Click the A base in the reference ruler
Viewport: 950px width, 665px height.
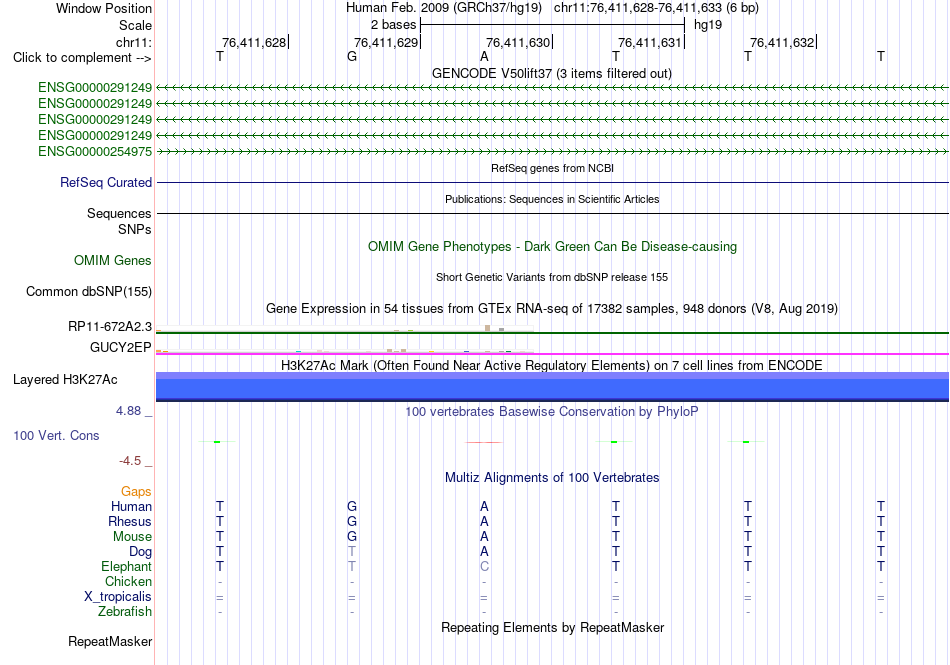coord(484,57)
